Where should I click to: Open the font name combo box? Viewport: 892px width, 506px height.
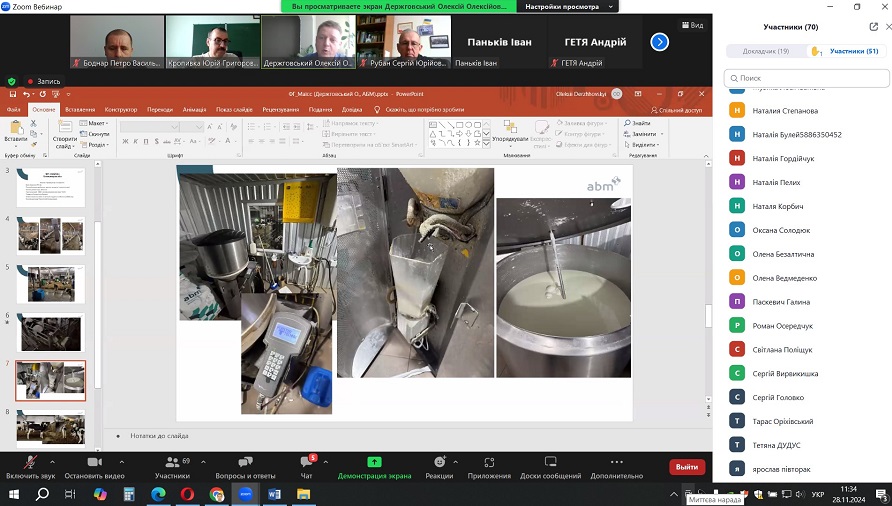[x=150, y=126]
